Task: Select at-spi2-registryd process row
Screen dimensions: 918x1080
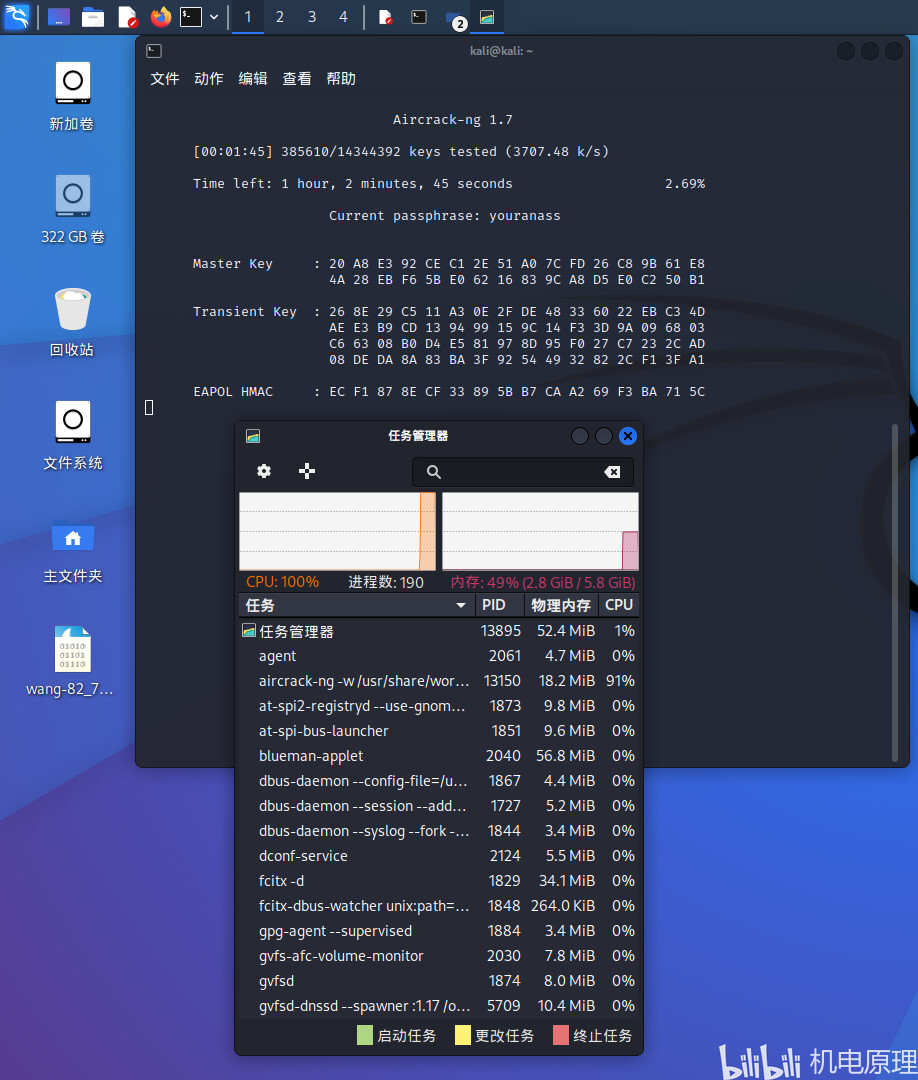Action: 439,706
